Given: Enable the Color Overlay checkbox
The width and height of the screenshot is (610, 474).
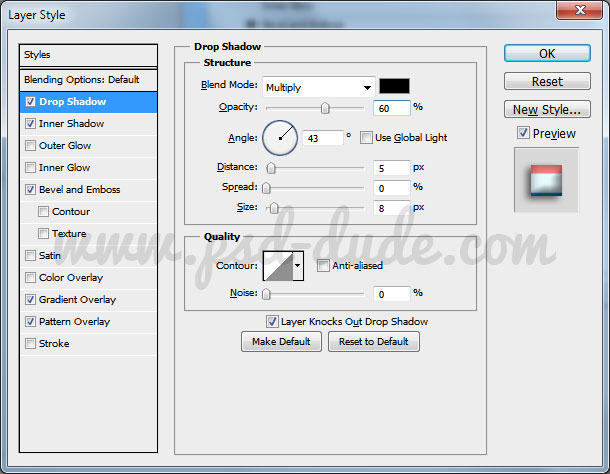Looking at the screenshot, I should 30,277.
